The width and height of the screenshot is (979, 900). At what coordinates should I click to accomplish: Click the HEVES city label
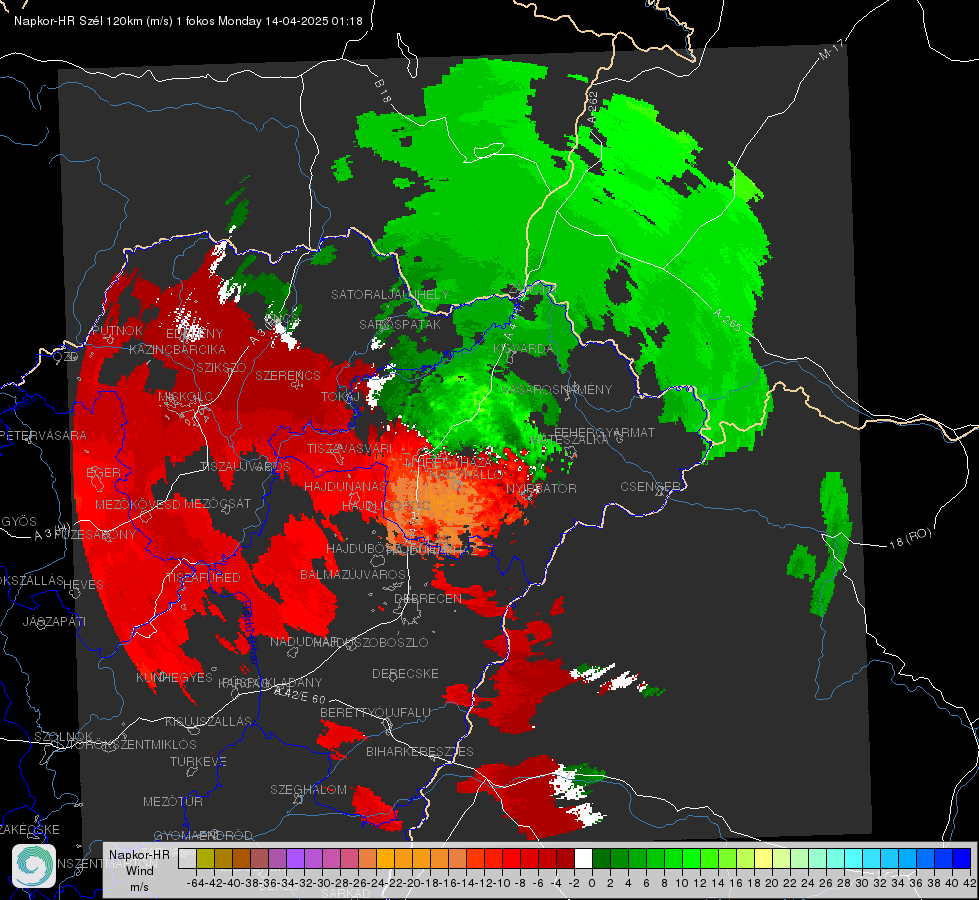[x=84, y=585]
